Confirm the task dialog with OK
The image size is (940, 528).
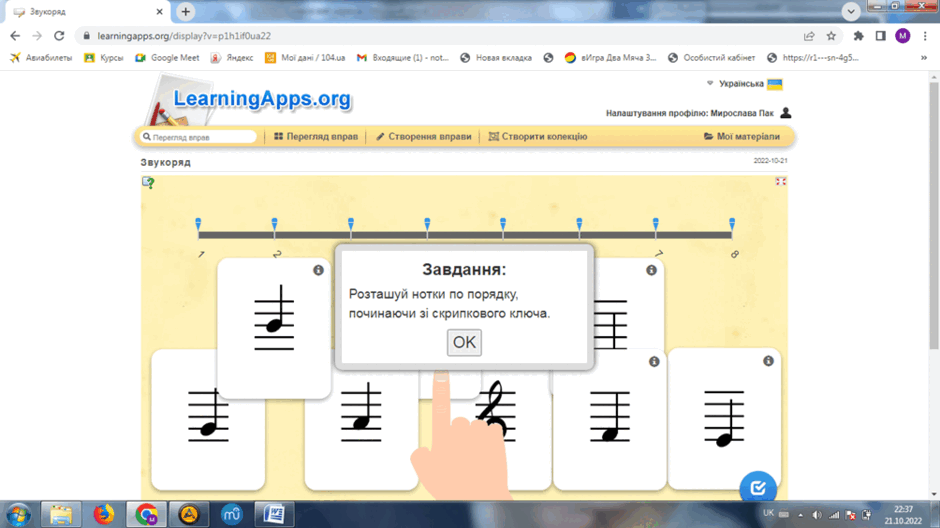point(464,342)
